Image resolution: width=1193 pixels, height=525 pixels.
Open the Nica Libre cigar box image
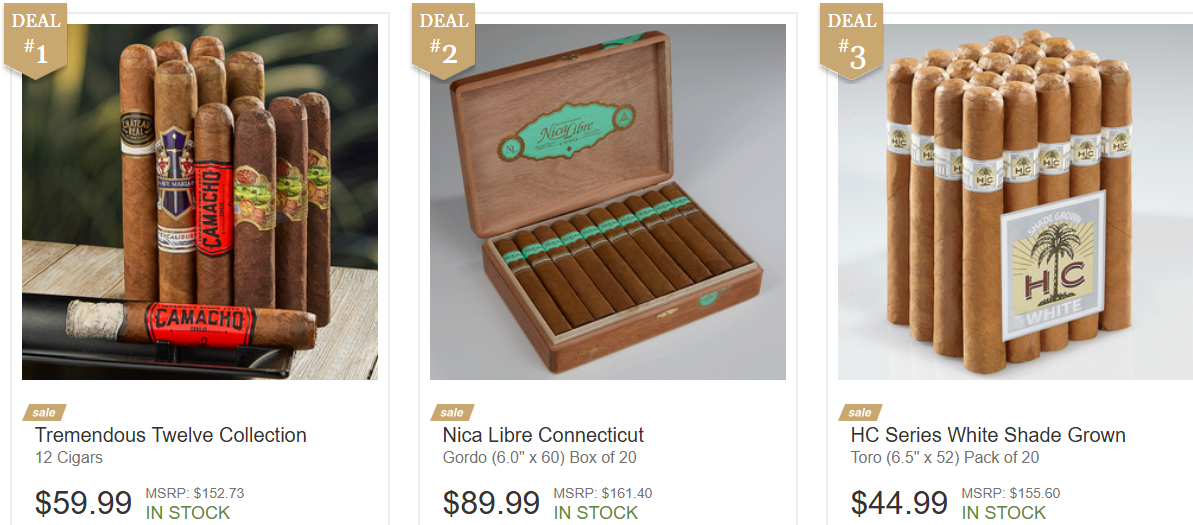click(608, 202)
